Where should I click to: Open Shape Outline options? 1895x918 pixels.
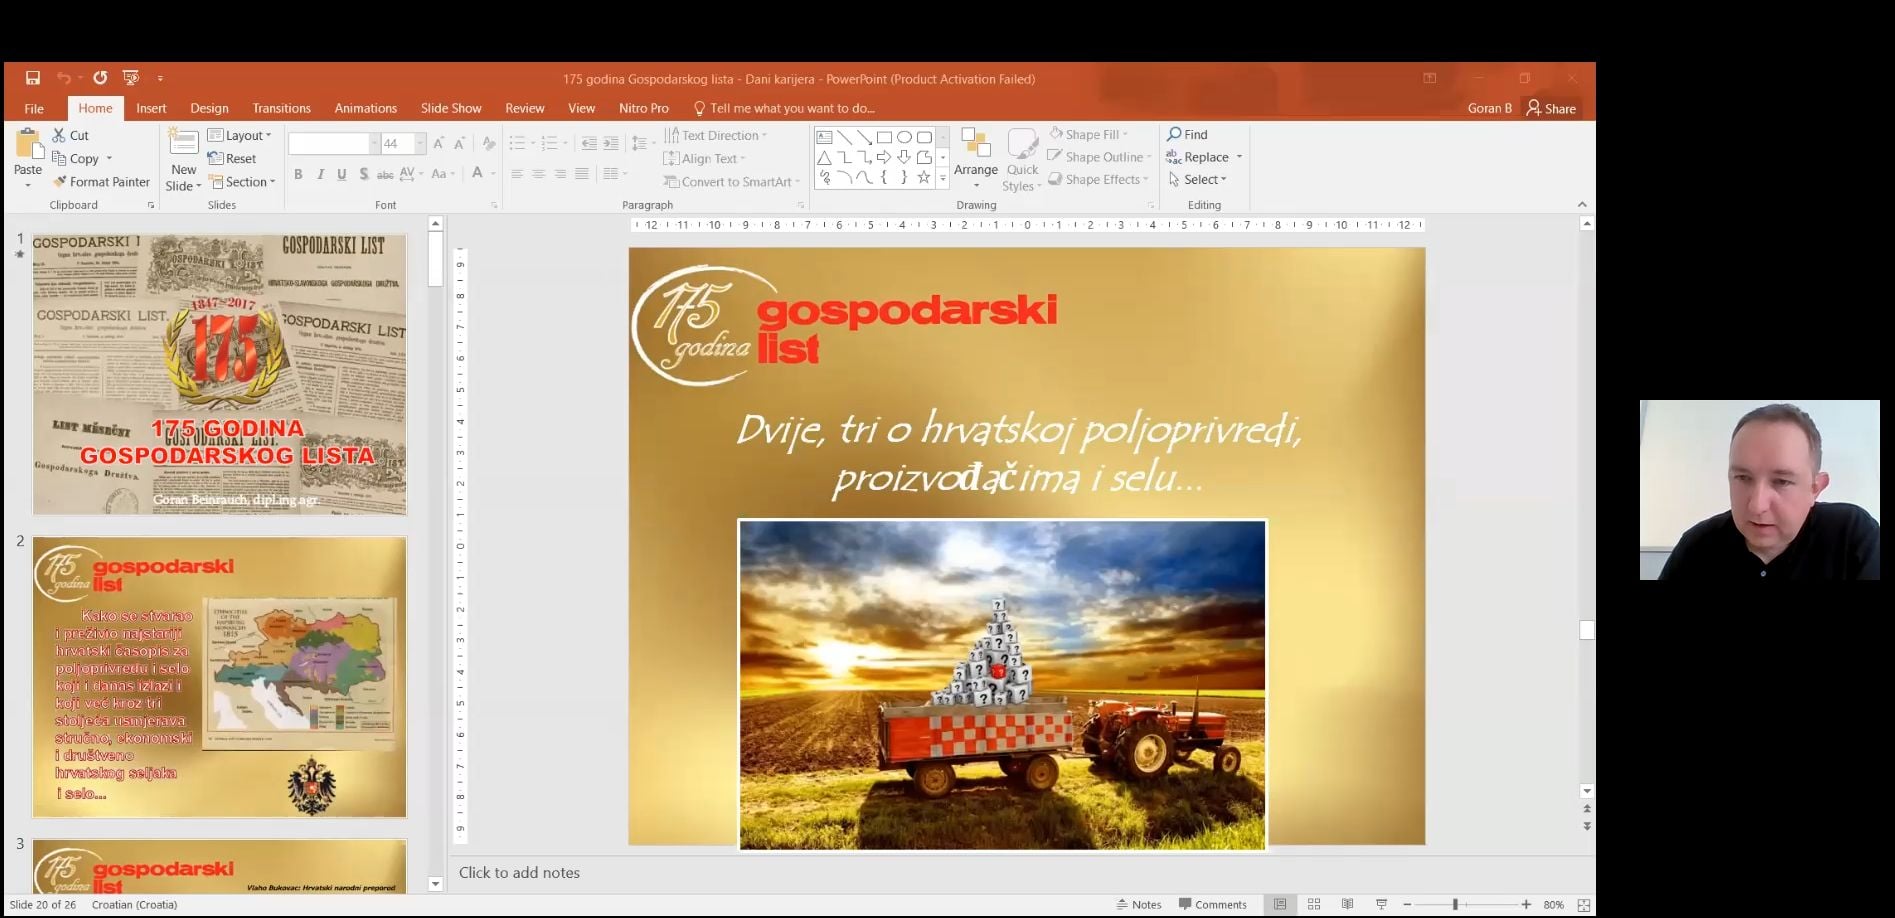coord(1099,157)
